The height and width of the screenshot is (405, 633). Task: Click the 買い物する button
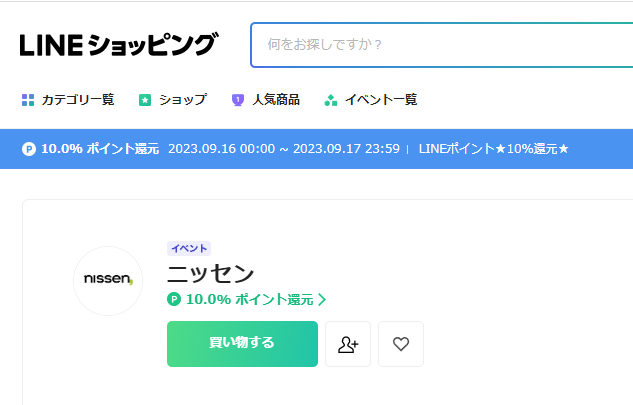pos(242,344)
